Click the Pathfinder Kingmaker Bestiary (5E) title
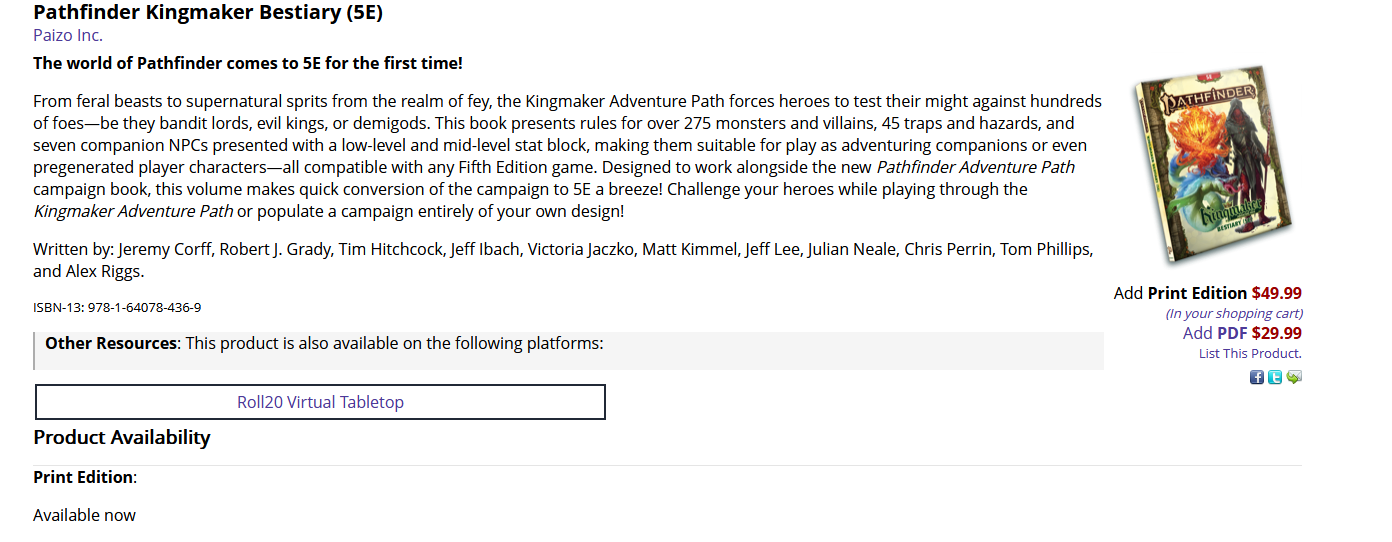The height and width of the screenshot is (542, 1392). coord(208,13)
